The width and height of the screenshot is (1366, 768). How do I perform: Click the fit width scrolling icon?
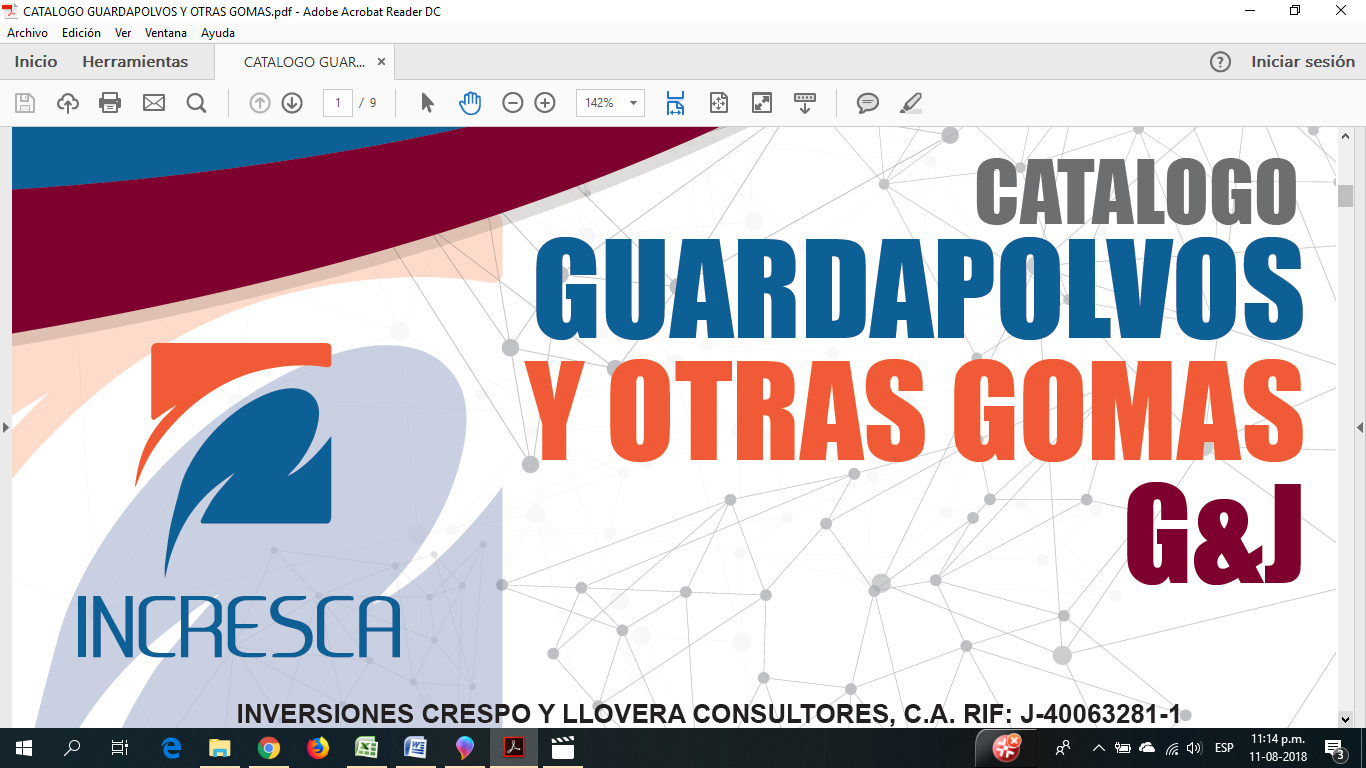pos(675,102)
